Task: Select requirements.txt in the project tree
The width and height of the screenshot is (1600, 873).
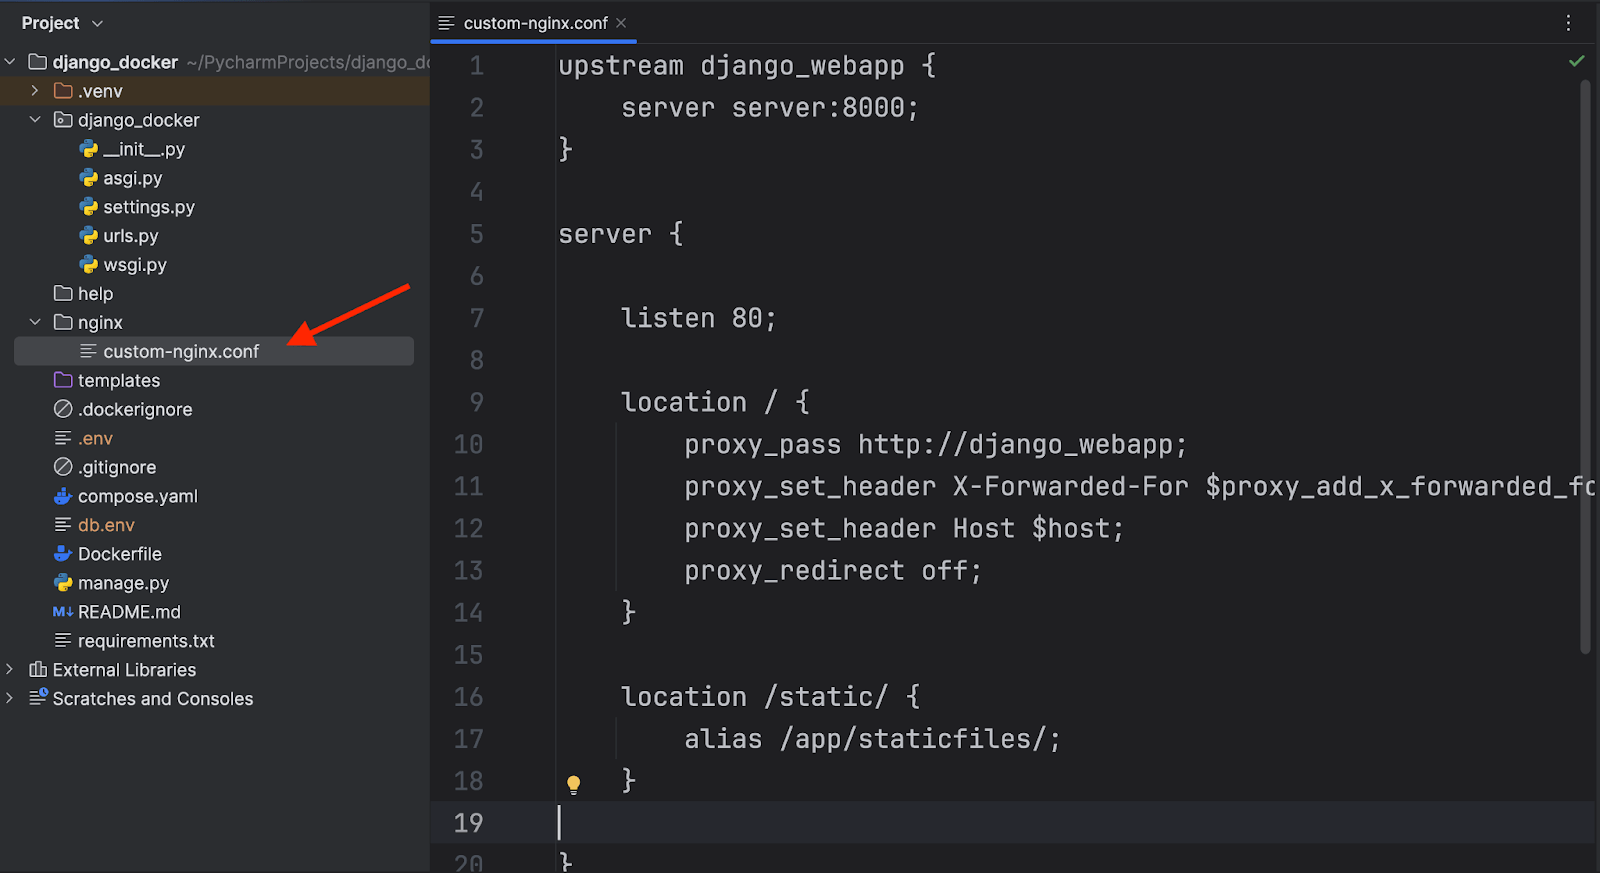Action: coord(146,641)
